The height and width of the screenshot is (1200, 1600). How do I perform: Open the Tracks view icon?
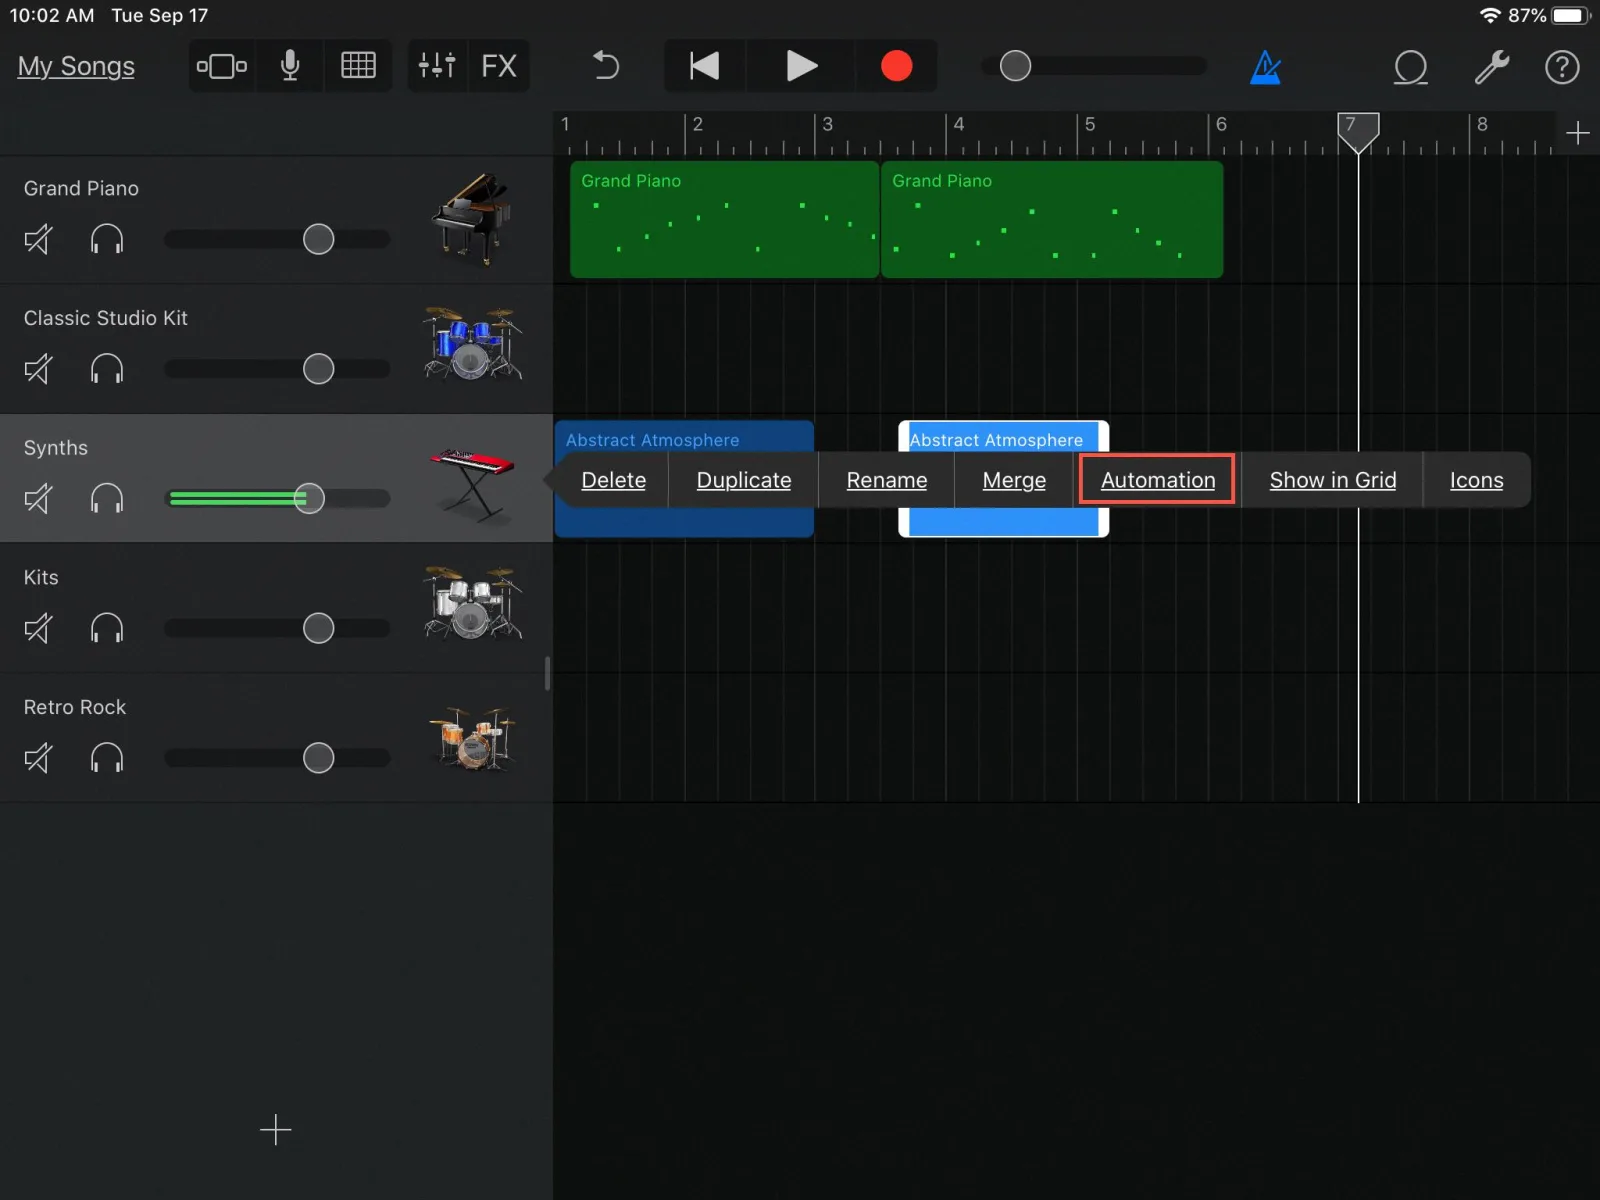(x=221, y=66)
